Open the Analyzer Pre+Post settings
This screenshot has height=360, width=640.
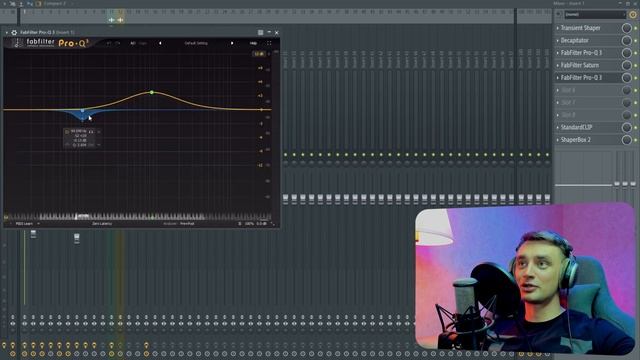[x=179, y=224]
